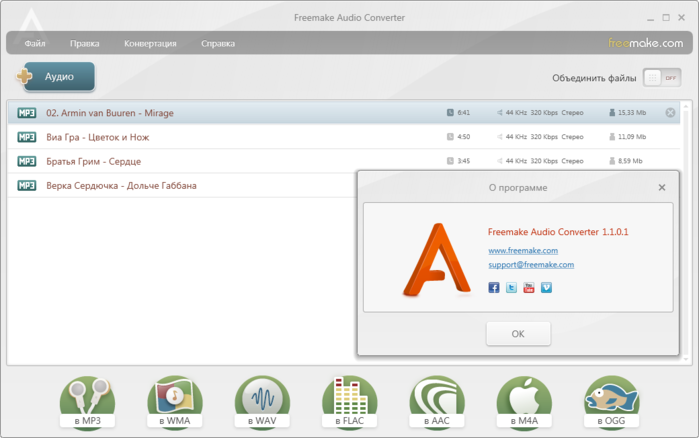Click the support@freemake.com email link
The height and width of the screenshot is (438, 699).
tap(531, 265)
